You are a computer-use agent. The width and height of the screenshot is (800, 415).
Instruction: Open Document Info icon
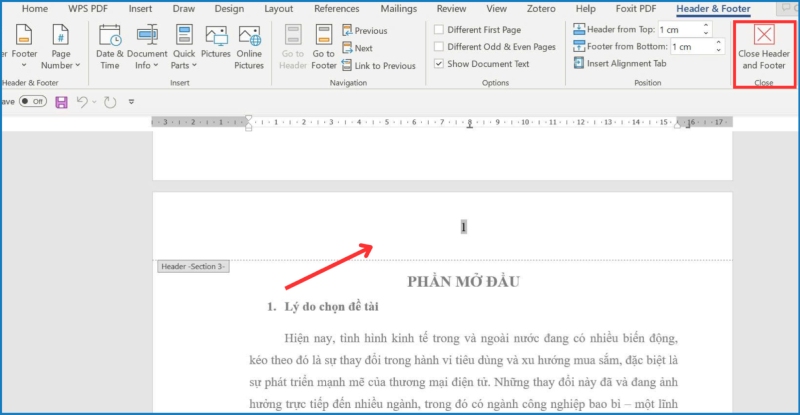coord(147,35)
